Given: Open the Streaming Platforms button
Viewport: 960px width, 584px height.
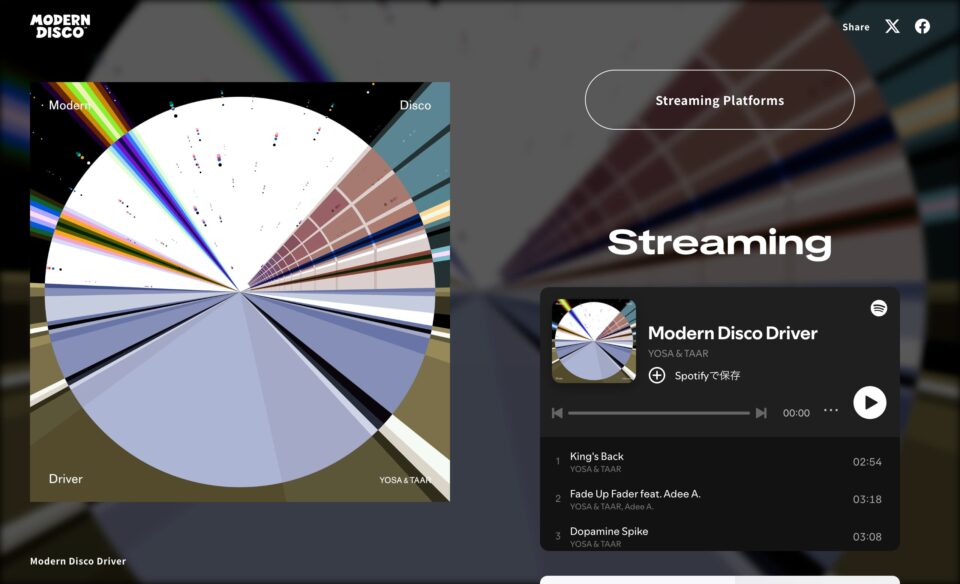Looking at the screenshot, I should tap(719, 100).
